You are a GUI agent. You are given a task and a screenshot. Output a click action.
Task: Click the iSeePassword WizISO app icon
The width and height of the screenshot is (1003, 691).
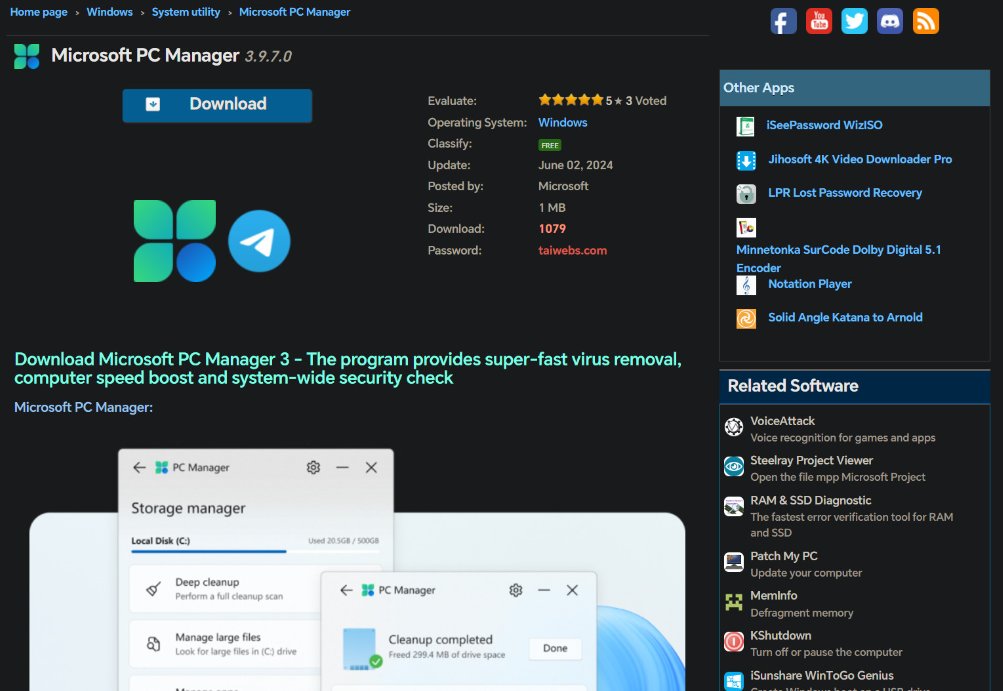(x=746, y=126)
